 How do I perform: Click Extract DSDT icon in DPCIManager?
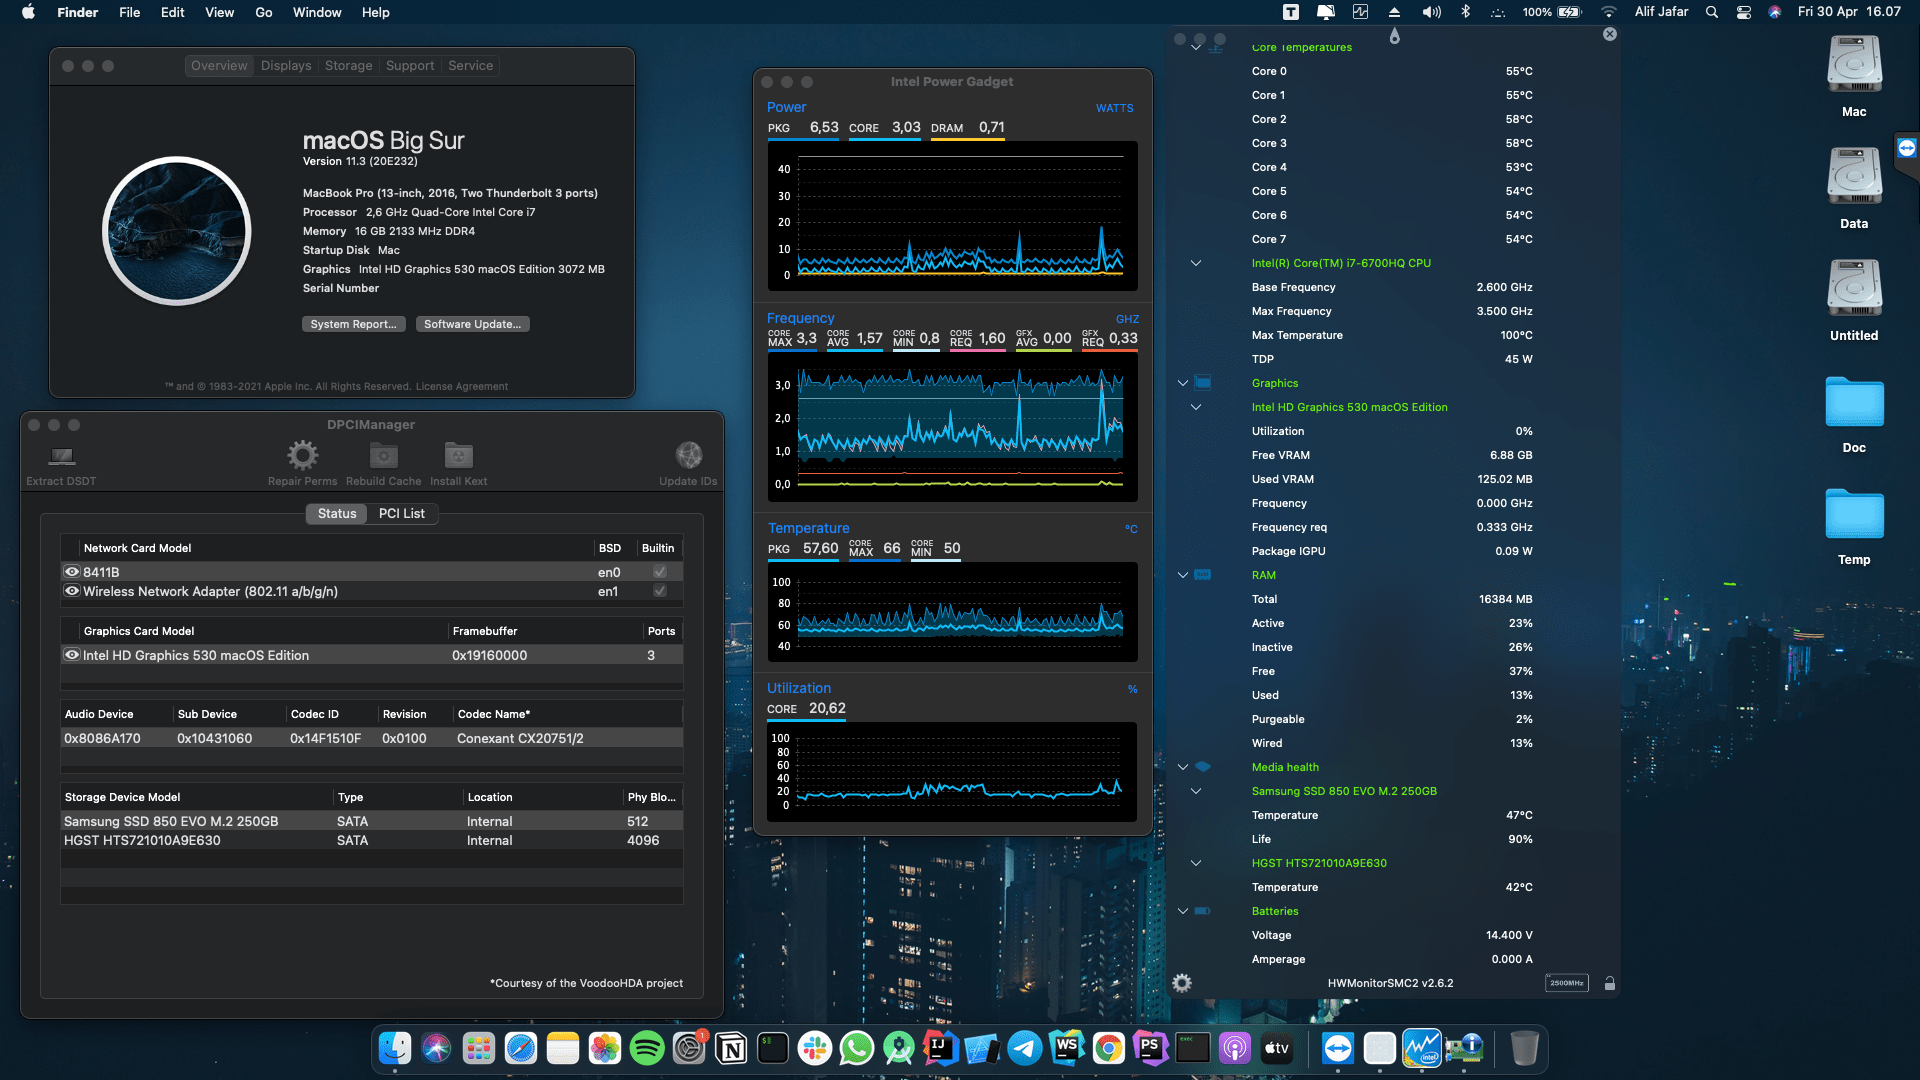[62, 456]
